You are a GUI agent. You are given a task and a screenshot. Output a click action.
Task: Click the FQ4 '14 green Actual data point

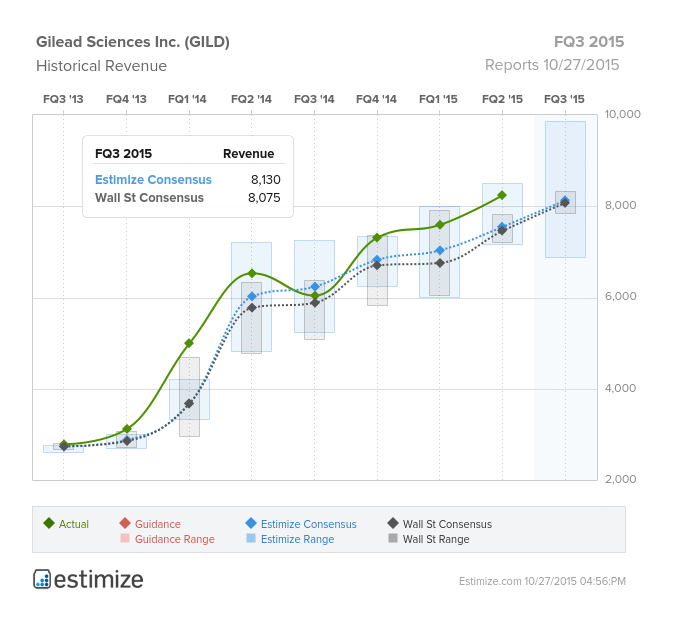pos(377,238)
